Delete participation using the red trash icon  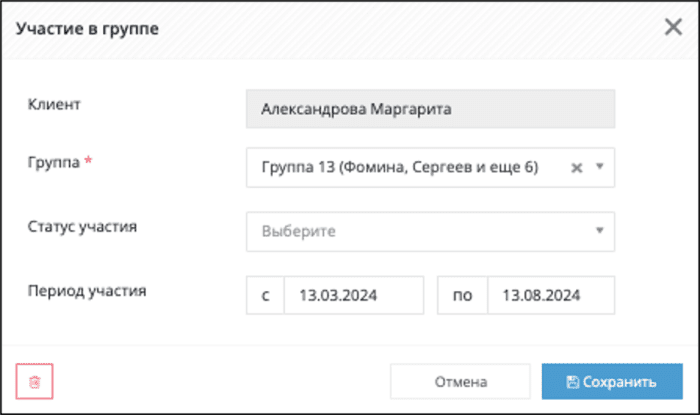point(34,382)
